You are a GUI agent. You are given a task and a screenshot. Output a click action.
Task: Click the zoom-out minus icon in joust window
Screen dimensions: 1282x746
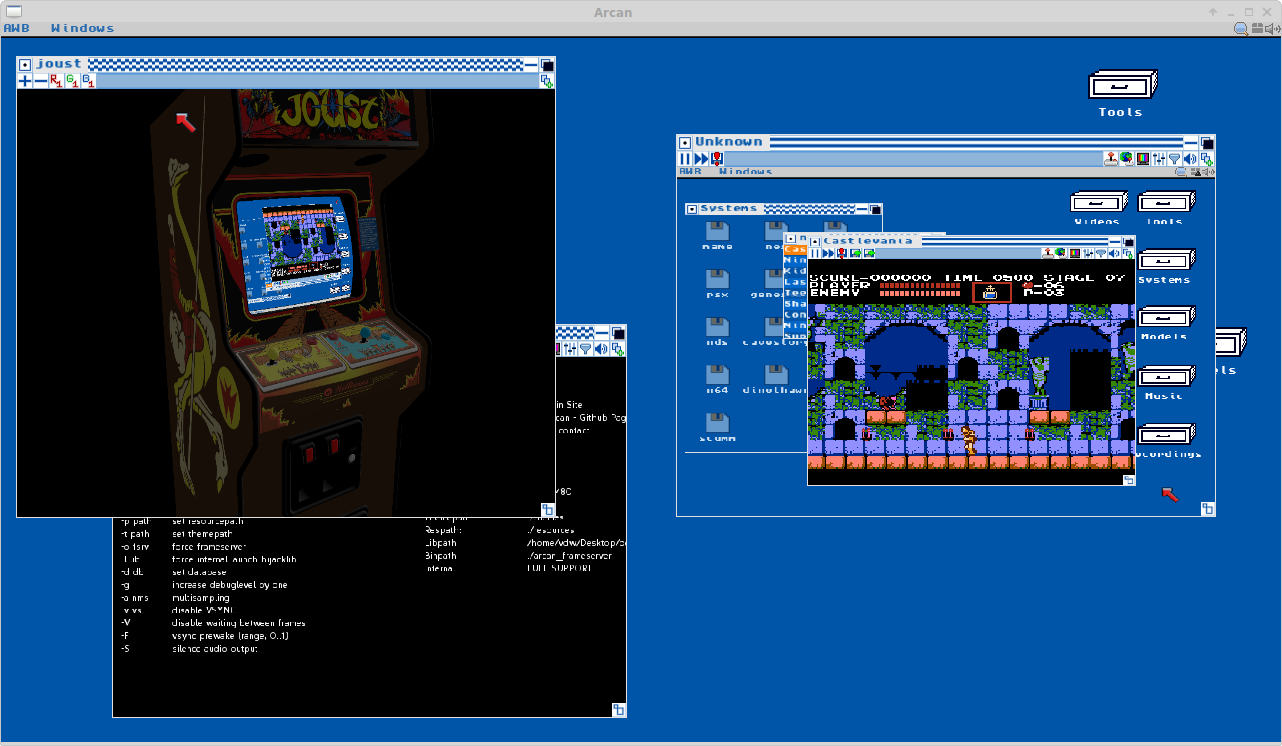[x=40, y=81]
